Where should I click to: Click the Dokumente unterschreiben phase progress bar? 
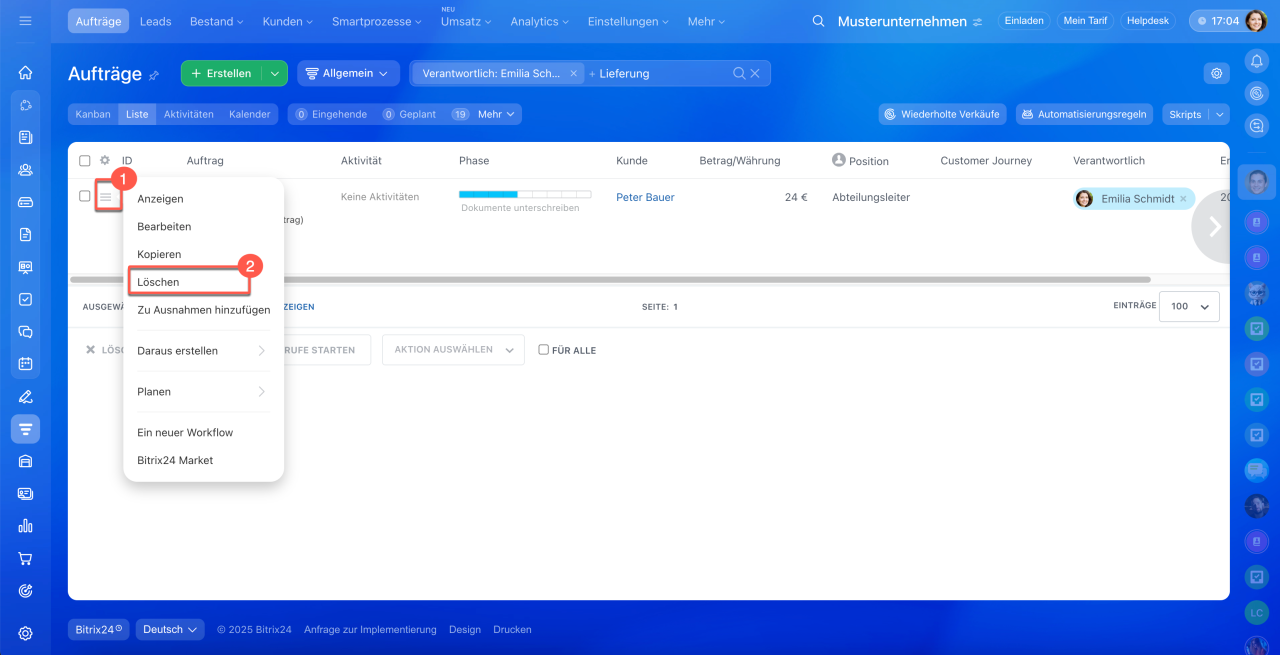pos(524,195)
